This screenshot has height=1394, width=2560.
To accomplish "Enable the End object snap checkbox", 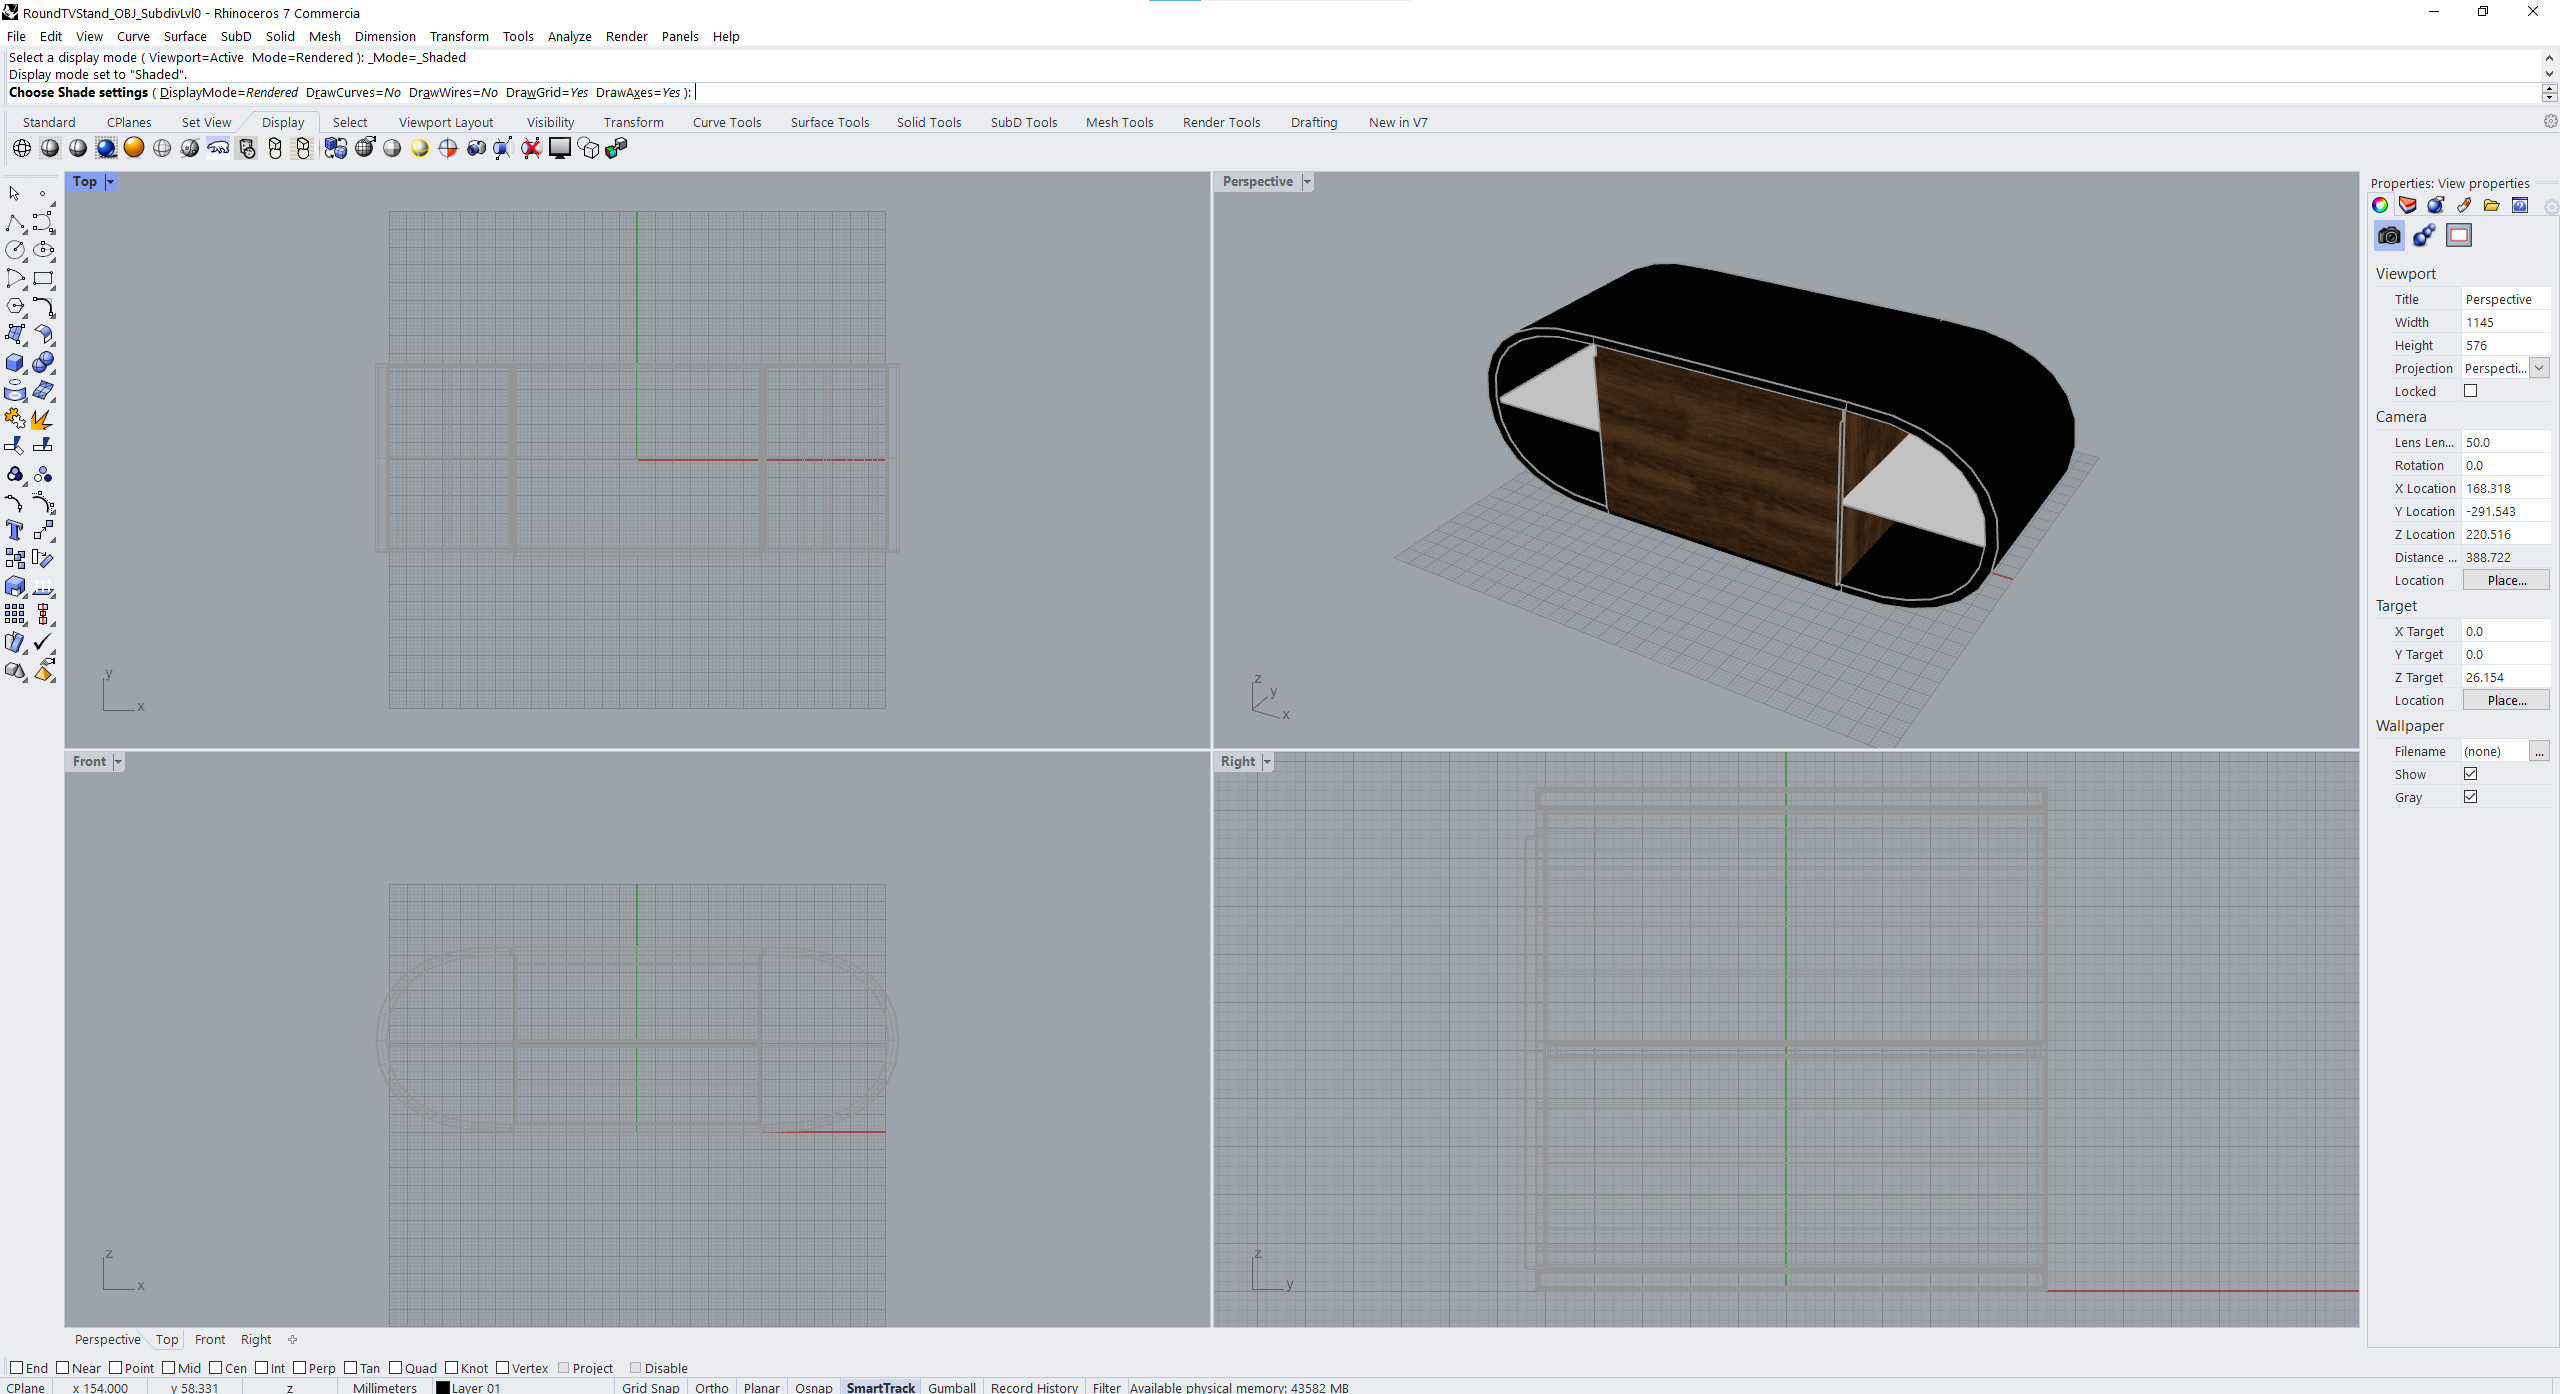I will point(16,1368).
